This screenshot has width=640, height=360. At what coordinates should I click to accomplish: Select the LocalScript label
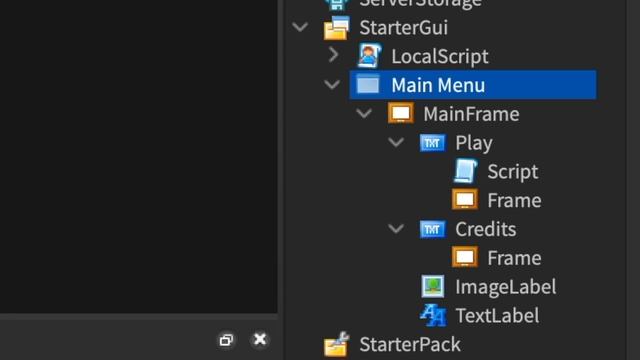tap(440, 57)
